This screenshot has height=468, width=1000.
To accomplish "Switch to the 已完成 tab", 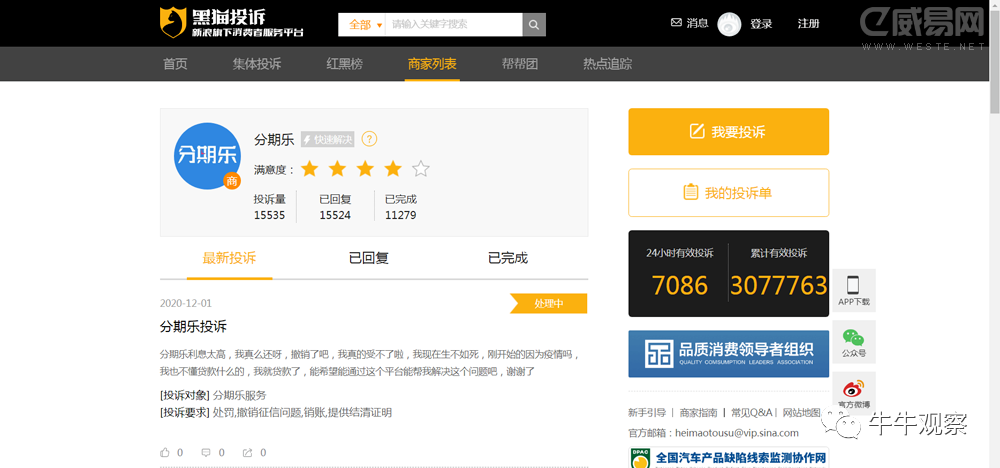I will coord(507,258).
